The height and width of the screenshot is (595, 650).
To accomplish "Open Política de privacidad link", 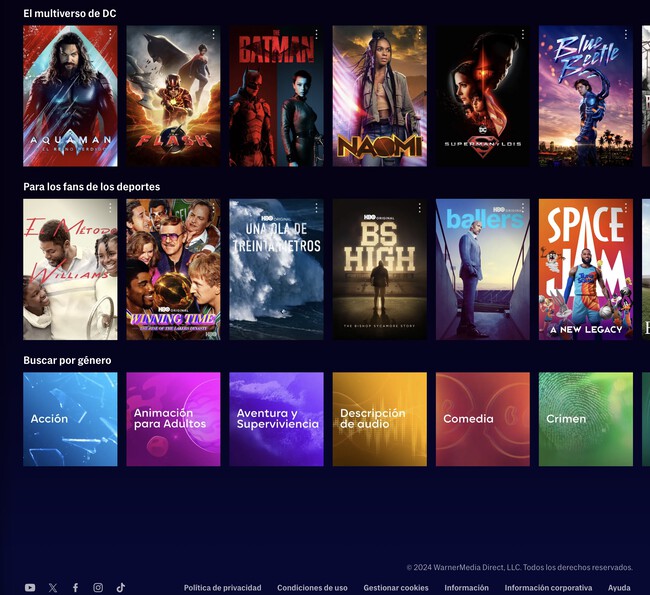I will [222, 588].
